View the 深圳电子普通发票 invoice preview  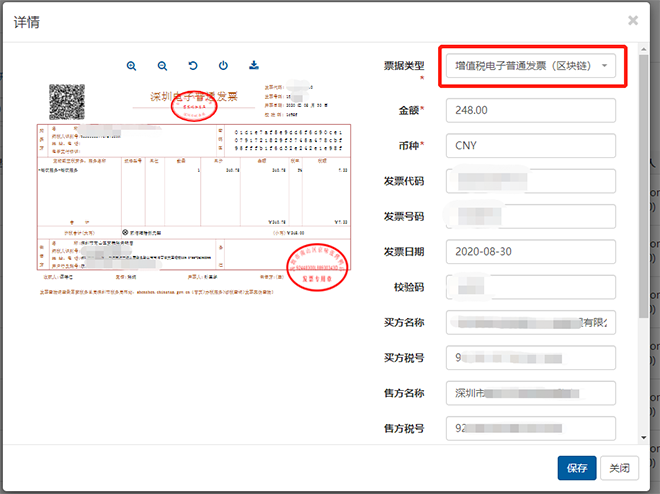[194, 189]
